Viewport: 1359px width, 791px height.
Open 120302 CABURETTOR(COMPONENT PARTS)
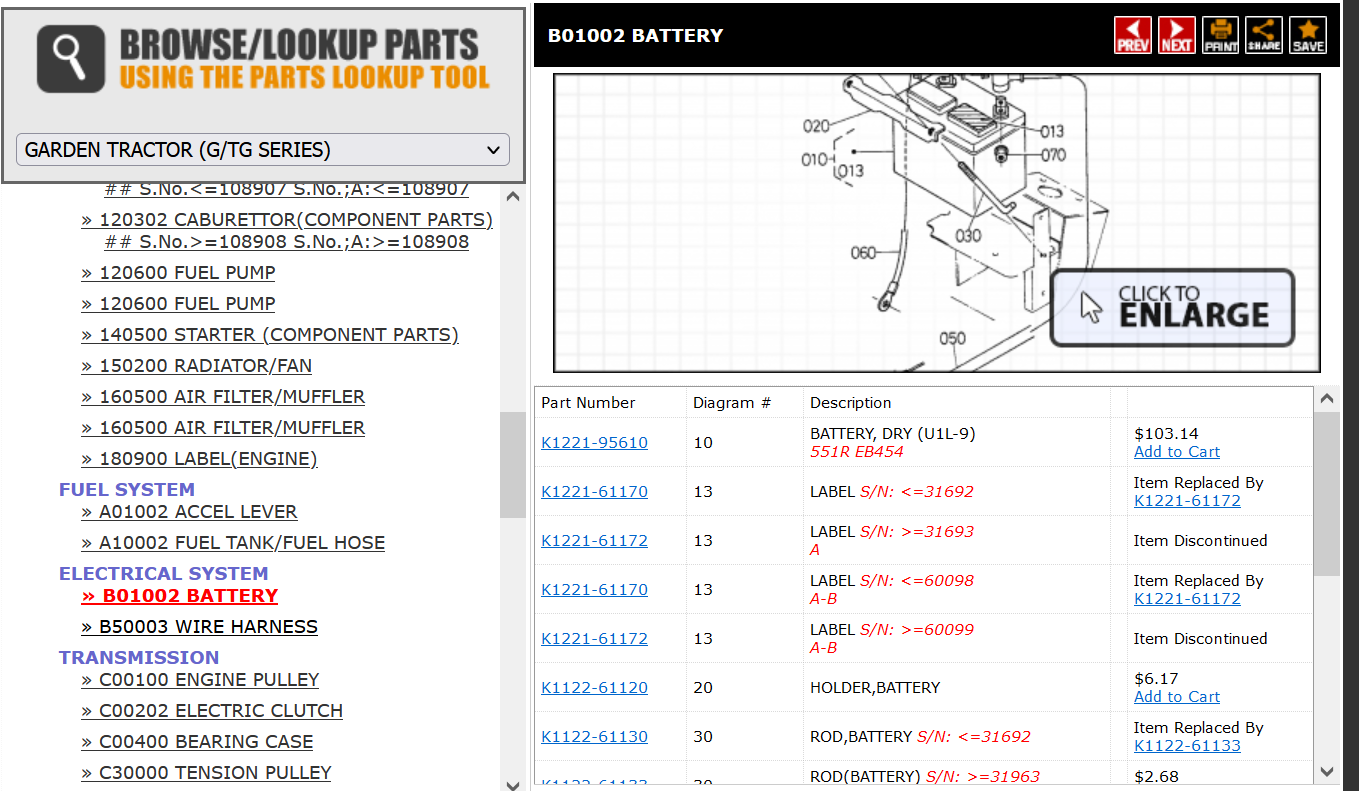(x=287, y=220)
